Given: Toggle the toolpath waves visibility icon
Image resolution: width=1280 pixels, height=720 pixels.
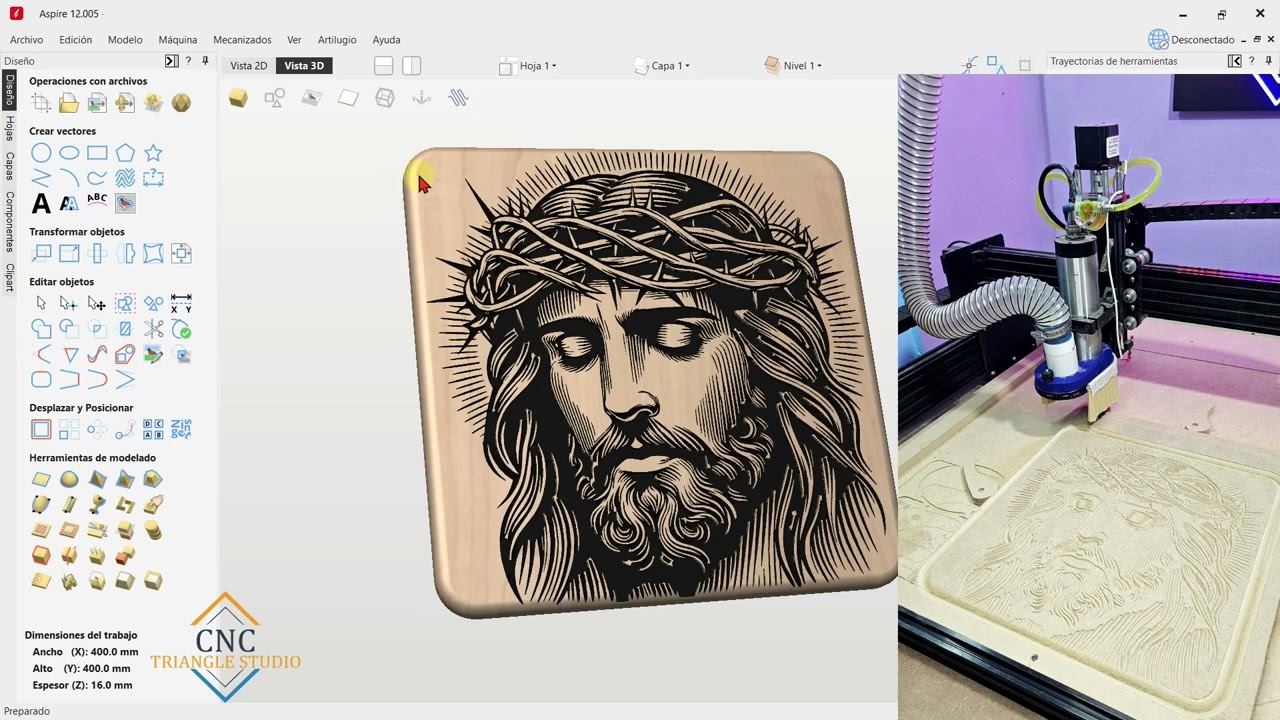Looking at the screenshot, I should [x=459, y=98].
